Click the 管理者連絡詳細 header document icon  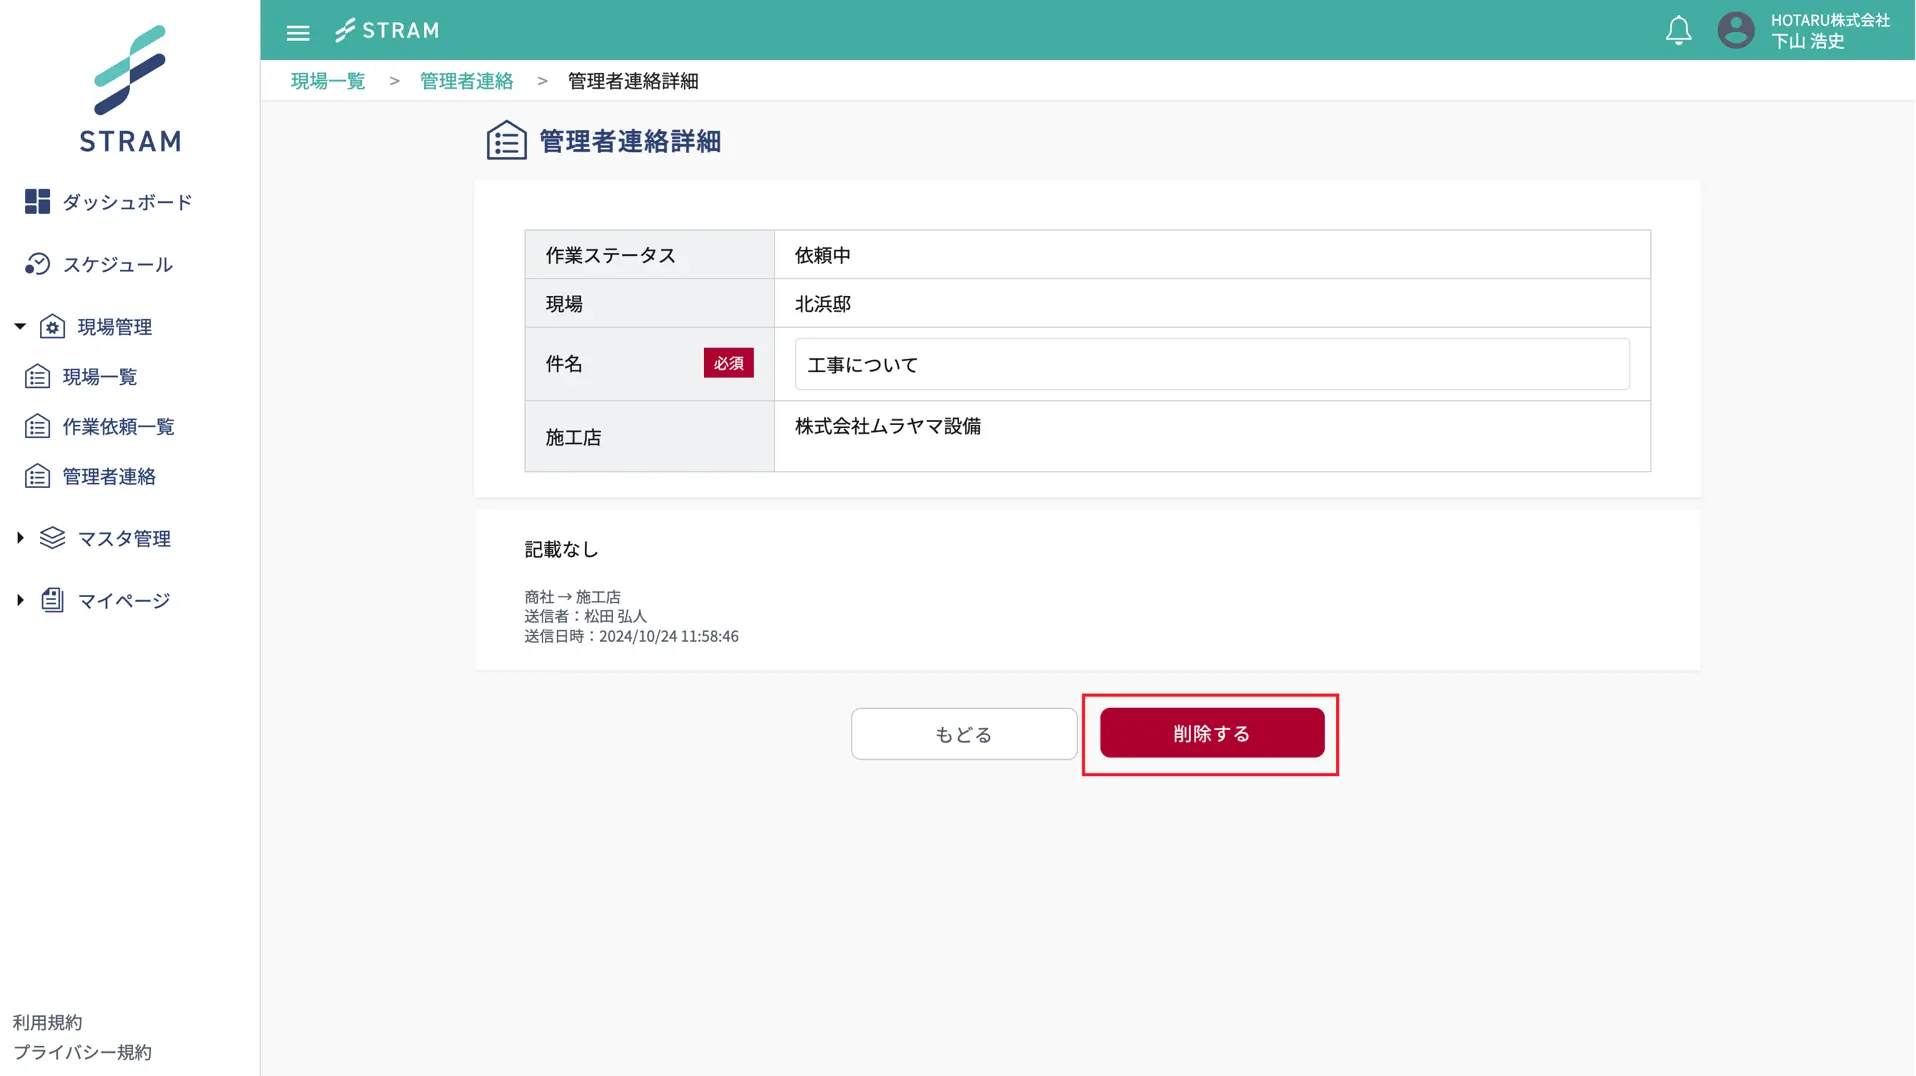tap(506, 140)
